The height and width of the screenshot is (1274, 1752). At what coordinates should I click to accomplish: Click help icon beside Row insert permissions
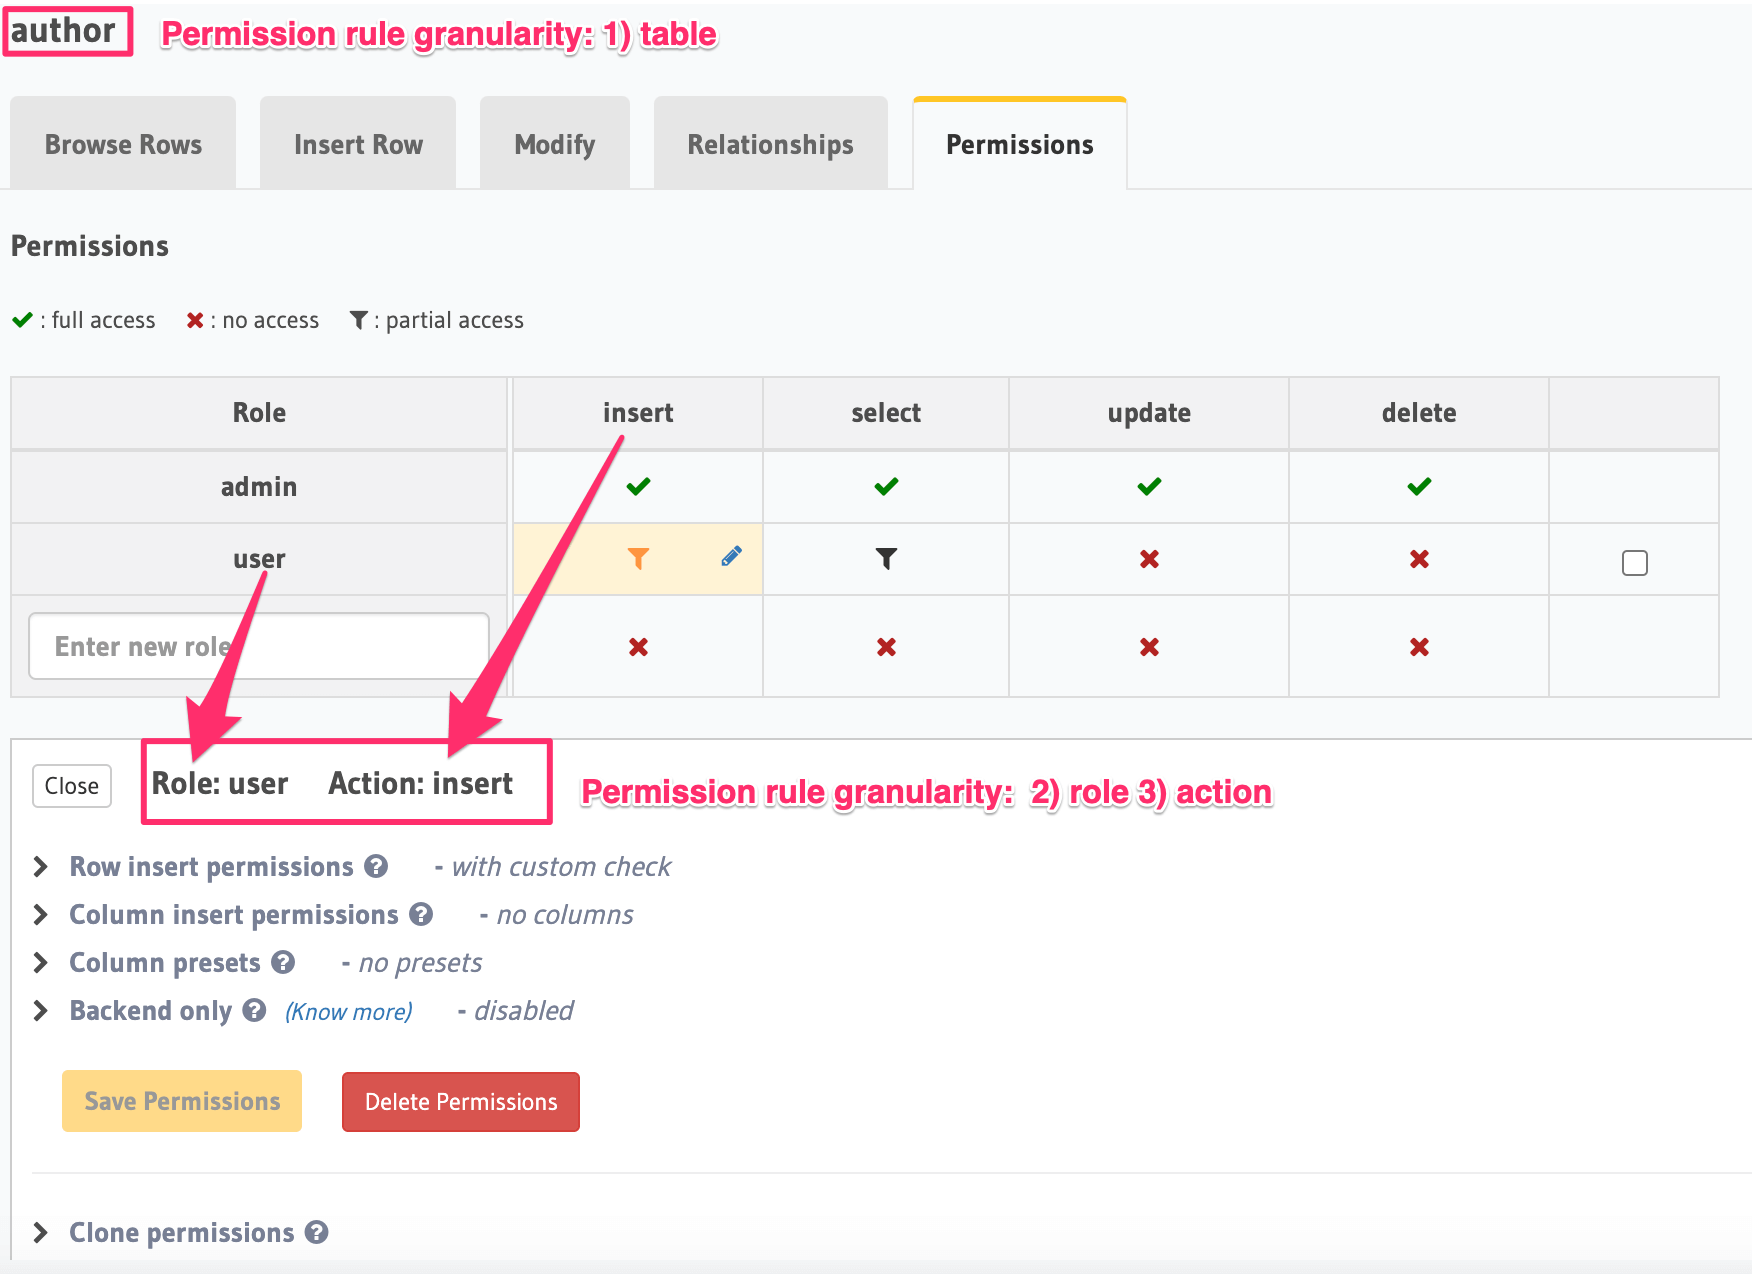376,867
